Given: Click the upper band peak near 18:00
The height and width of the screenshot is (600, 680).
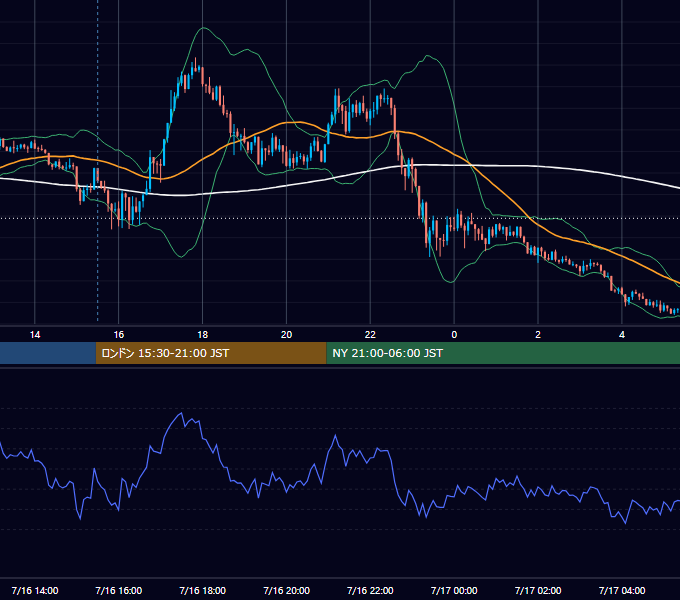Looking at the screenshot, I should [x=203, y=28].
